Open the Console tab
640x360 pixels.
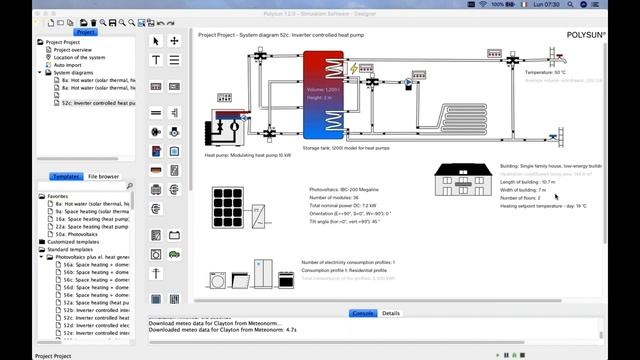point(363,313)
